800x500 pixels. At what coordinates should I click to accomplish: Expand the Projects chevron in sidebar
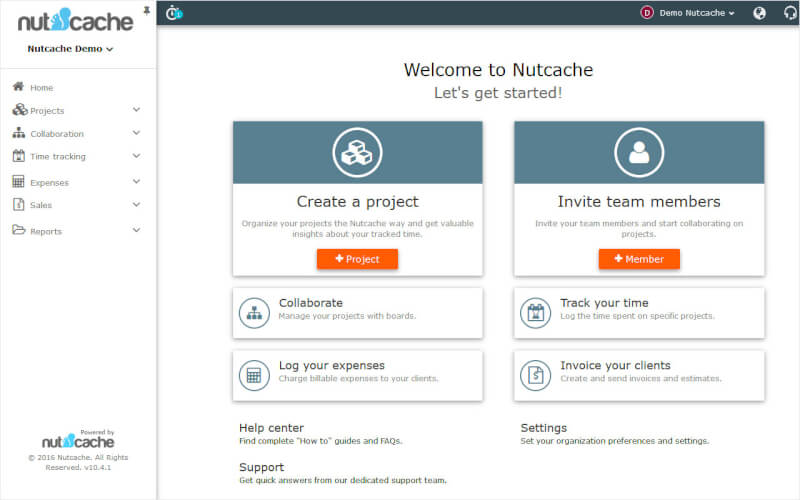coord(136,109)
